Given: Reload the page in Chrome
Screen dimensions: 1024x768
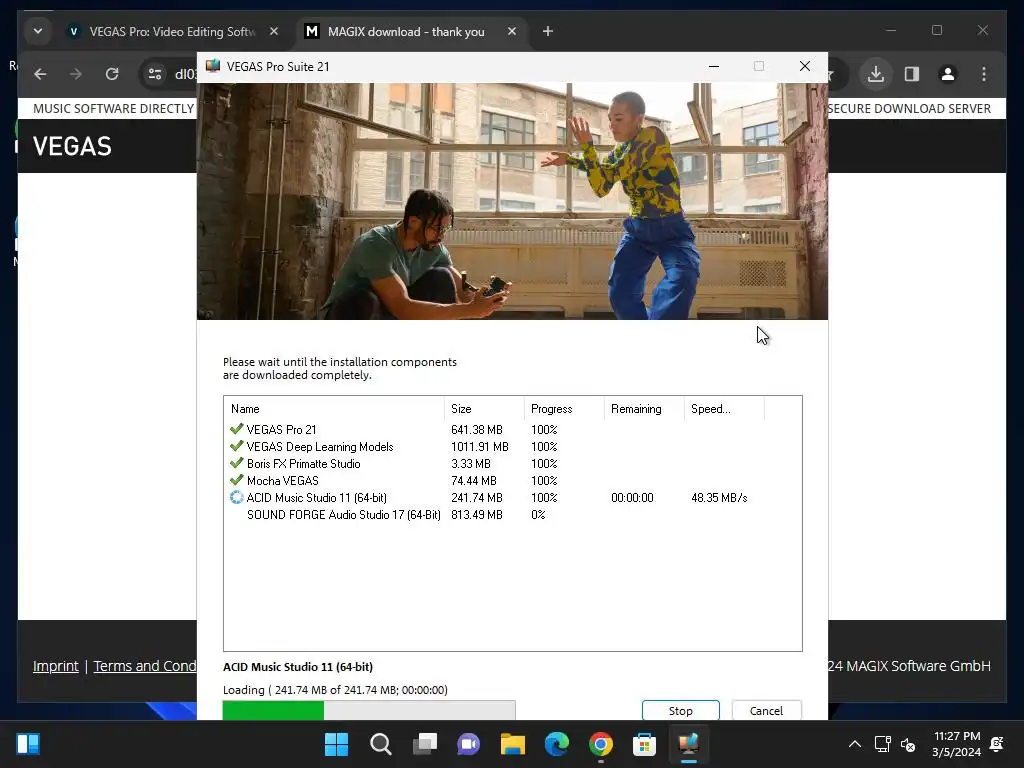Looking at the screenshot, I should click(112, 74).
